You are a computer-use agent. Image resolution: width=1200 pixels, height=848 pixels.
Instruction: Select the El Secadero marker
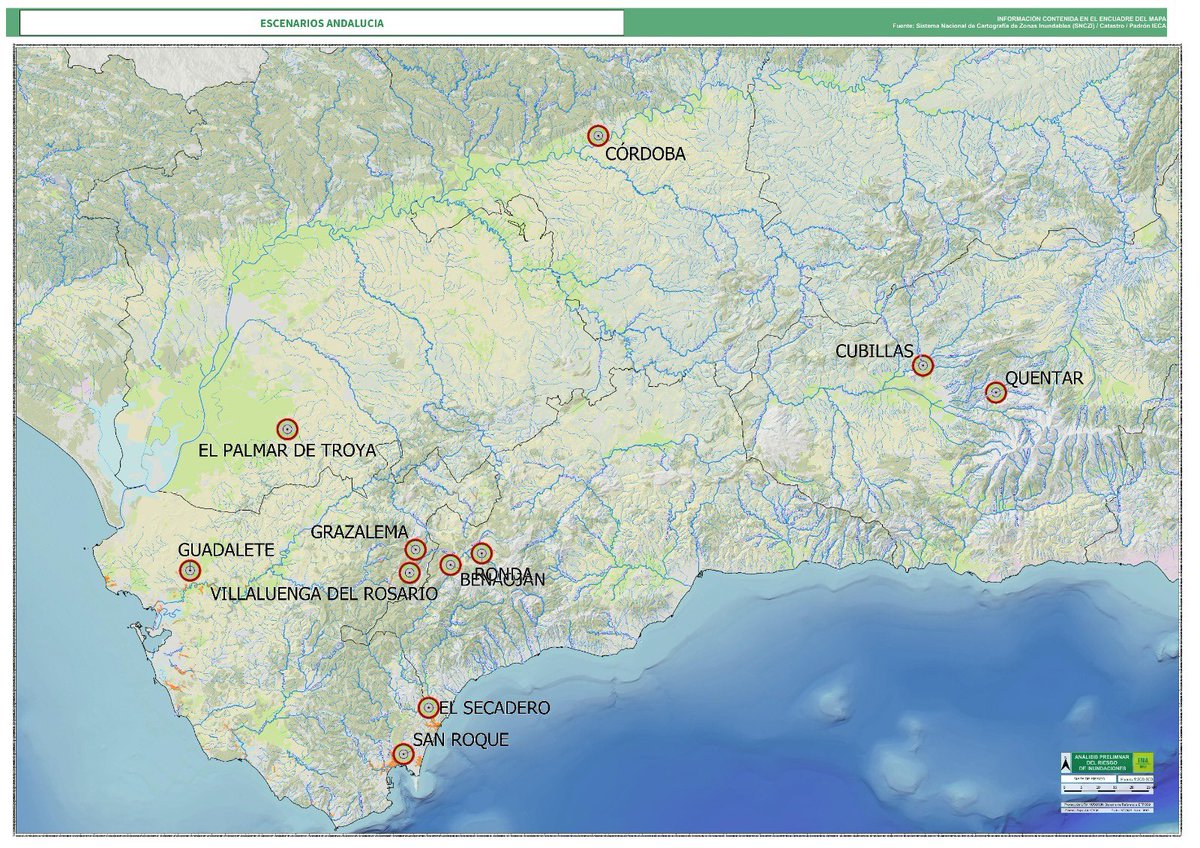428,706
